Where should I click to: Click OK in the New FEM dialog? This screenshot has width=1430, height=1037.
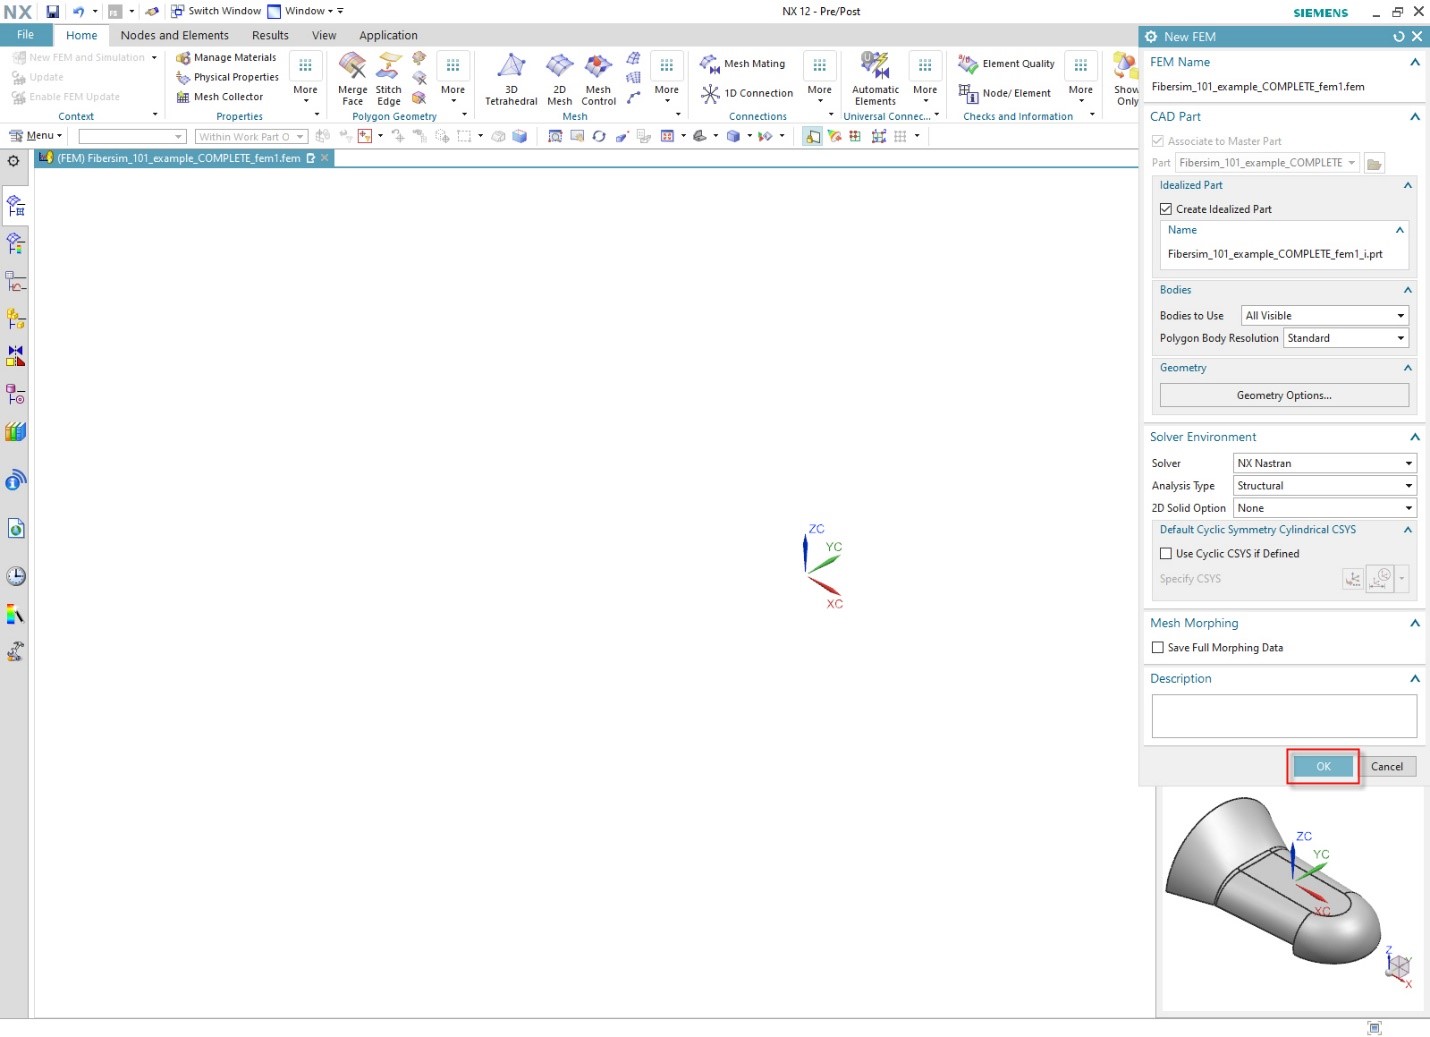click(x=1322, y=766)
